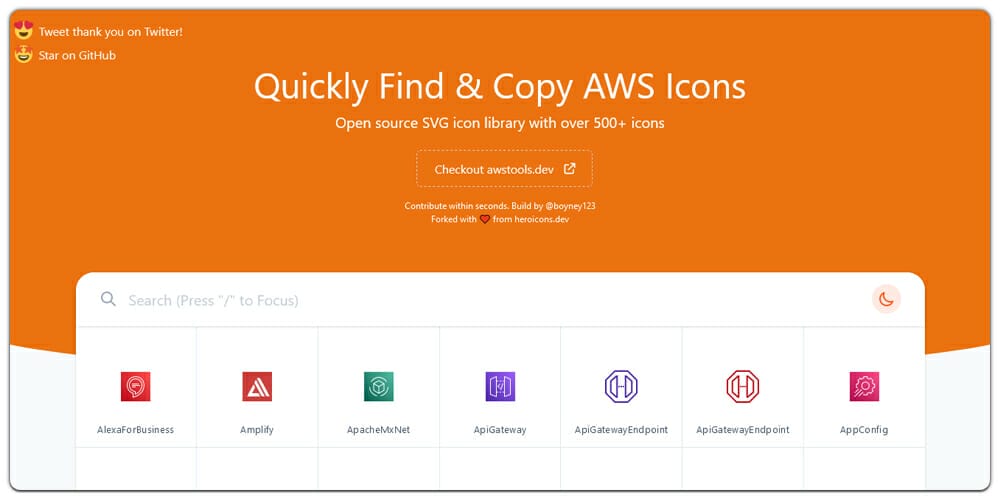Click the search magnifier icon
This screenshot has width=1000, height=500.
tap(108, 299)
